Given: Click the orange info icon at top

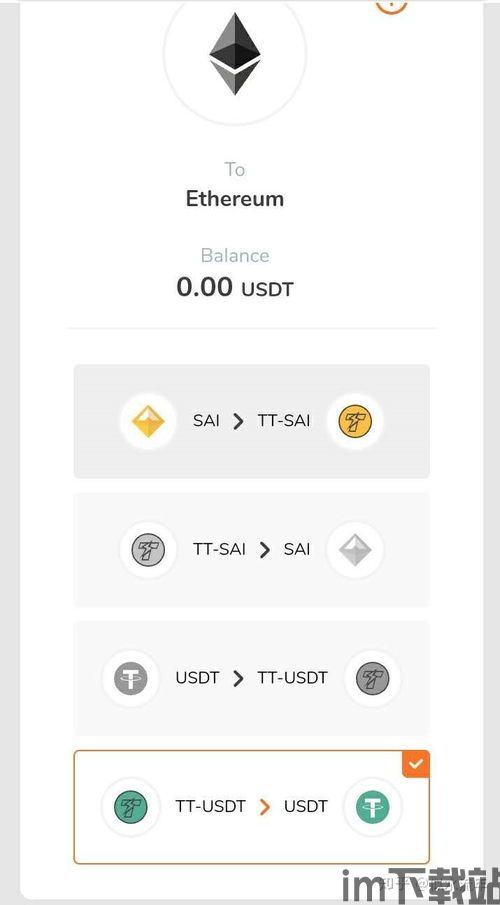Looking at the screenshot, I should 391,5.
